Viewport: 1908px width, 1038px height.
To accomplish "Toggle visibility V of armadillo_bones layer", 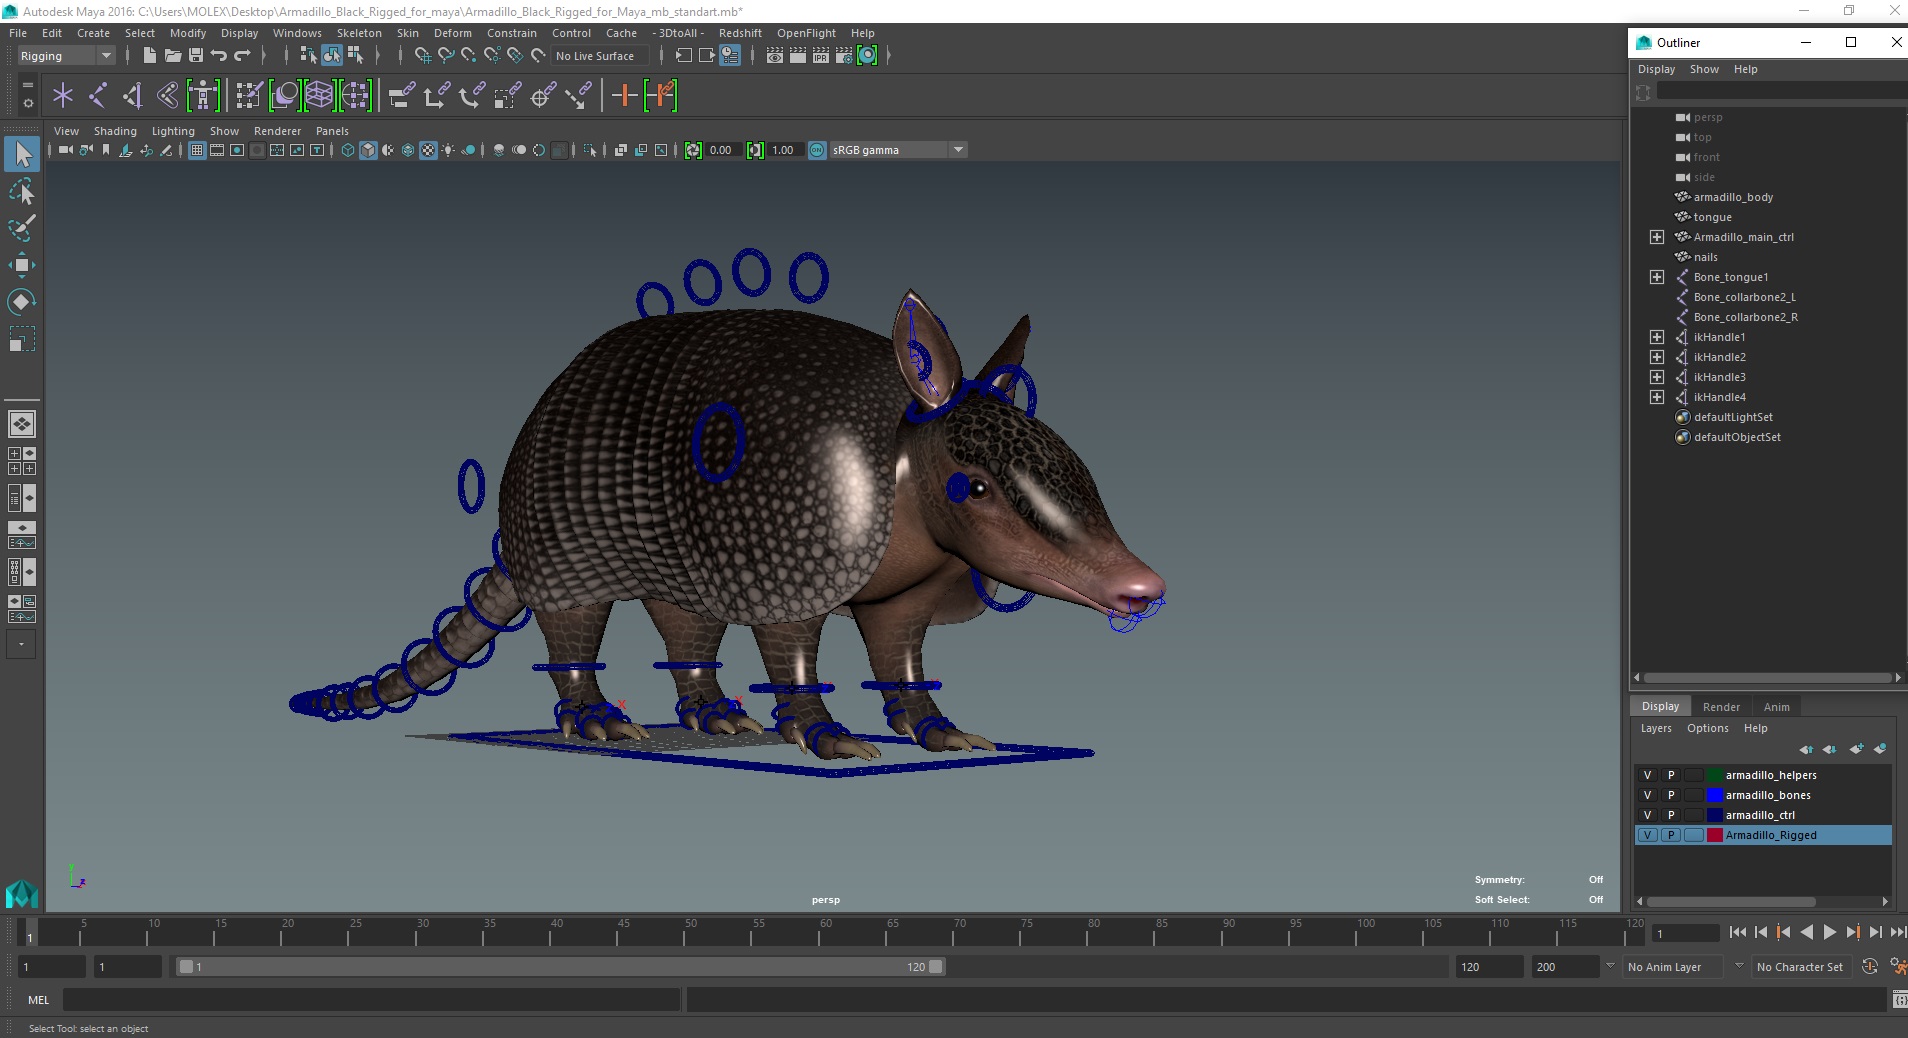I will coord(1647,795).
